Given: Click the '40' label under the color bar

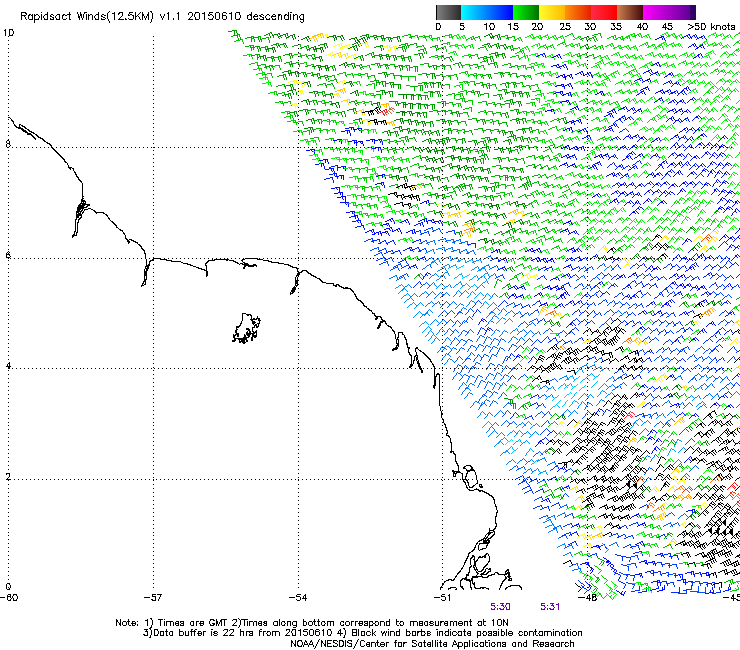Looking at the screenshot, I should tap(642, 27).
